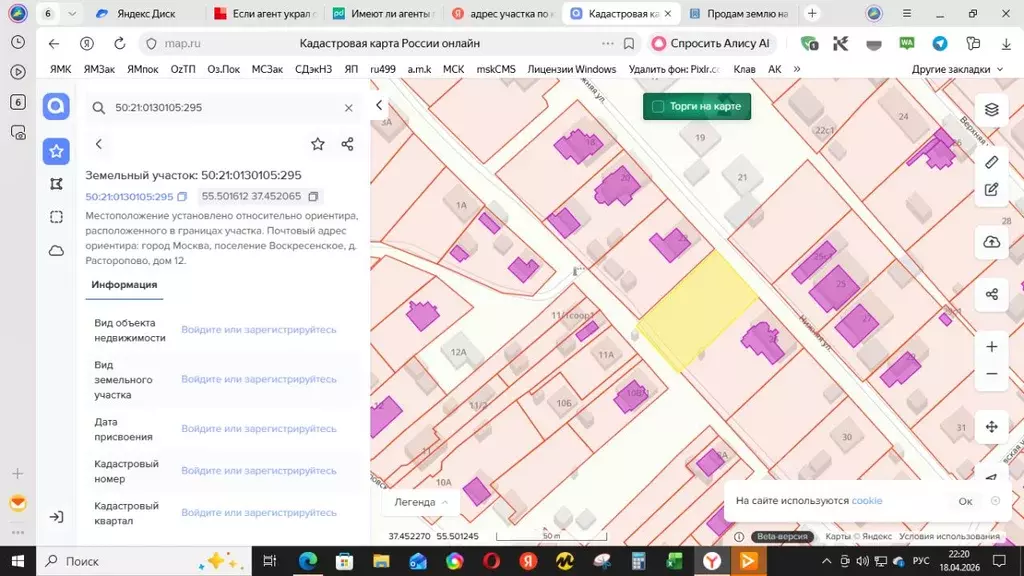Open Windows Start menu
Screen dimensions: 1024x576
[18, 561]
